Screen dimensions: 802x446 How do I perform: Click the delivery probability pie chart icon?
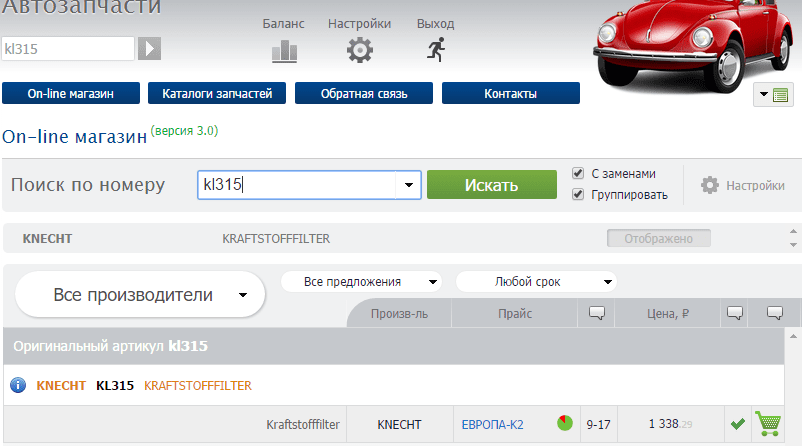click(x=565, y=424)
